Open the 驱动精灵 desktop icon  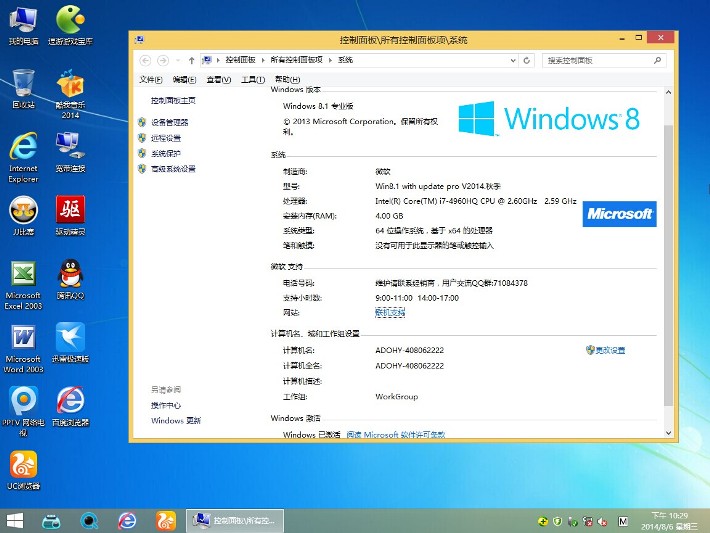click(70, 216)
